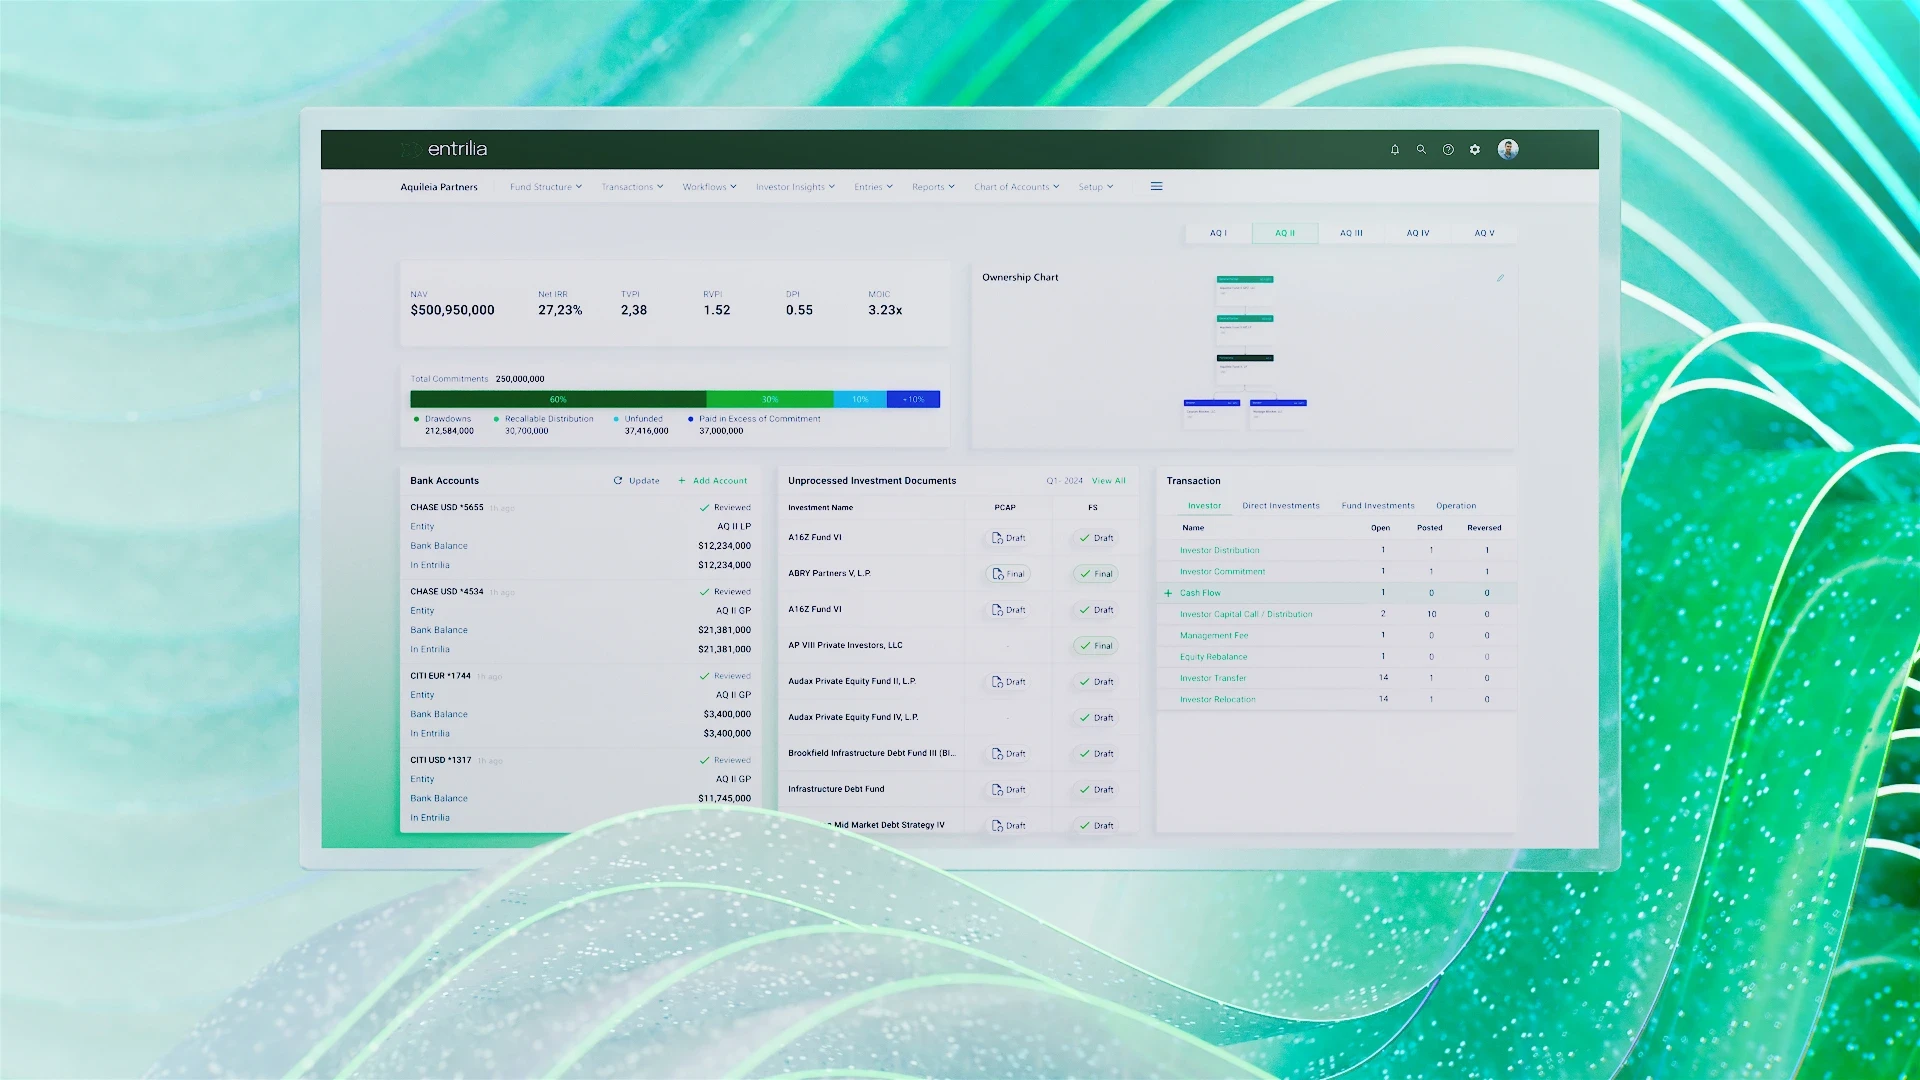Switch to the AQ I fund tab
The width and height of the screenshot is (1920, 1080).
tap(1218, 233)
